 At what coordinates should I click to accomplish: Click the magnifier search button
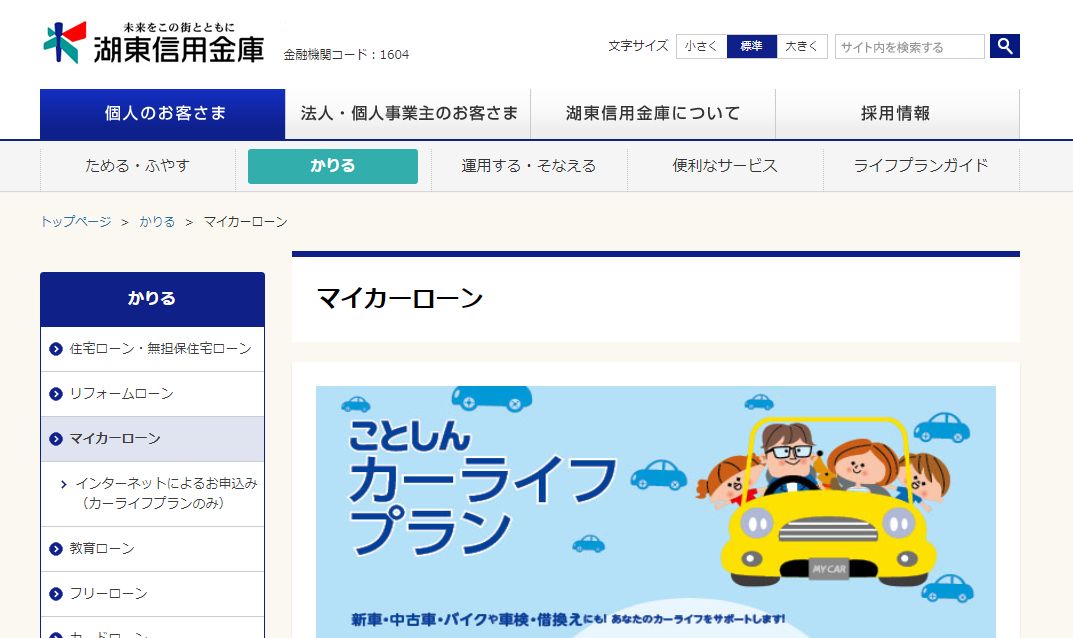(x=1005, y=46)
